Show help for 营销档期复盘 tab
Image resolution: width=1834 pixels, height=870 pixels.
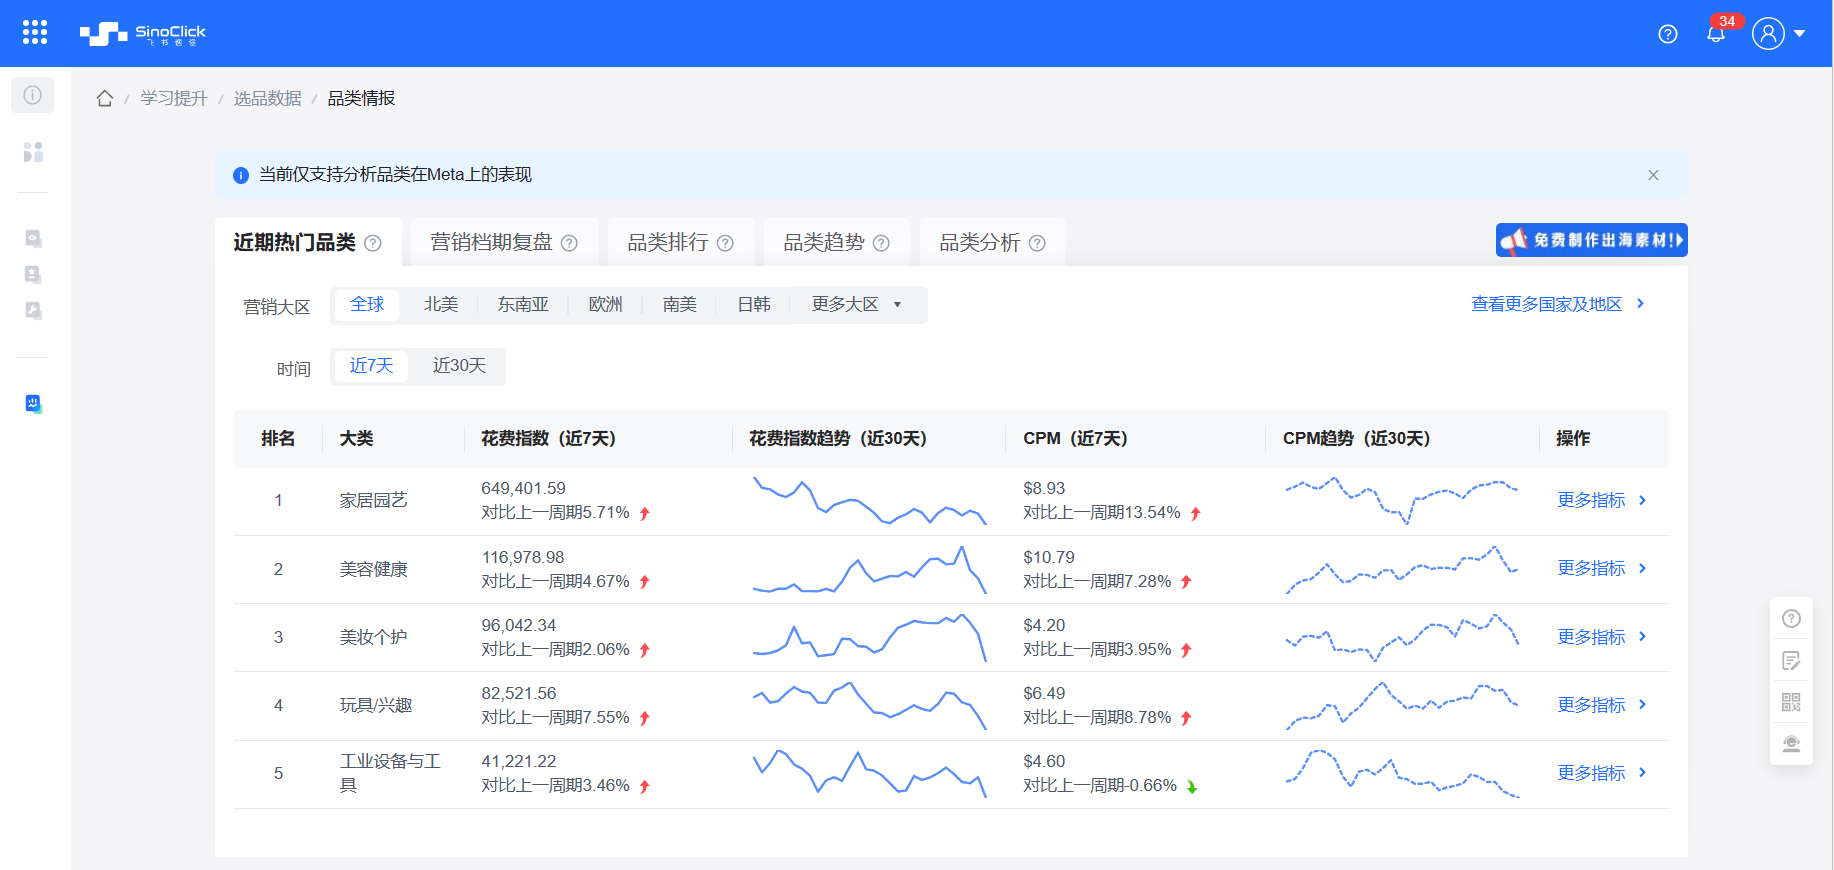(569, 243)
